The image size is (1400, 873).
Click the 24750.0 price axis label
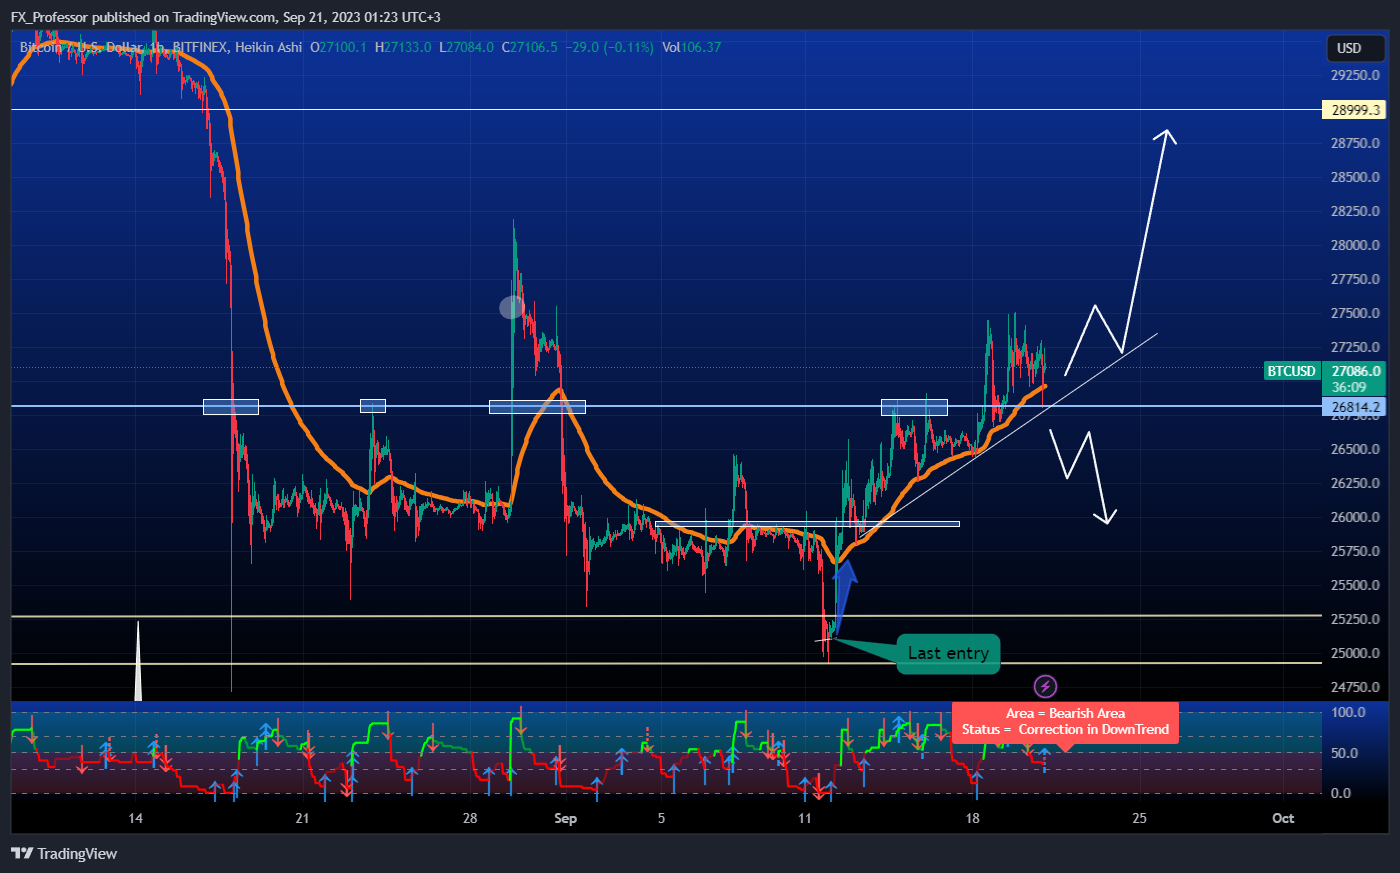[1355, 687]
